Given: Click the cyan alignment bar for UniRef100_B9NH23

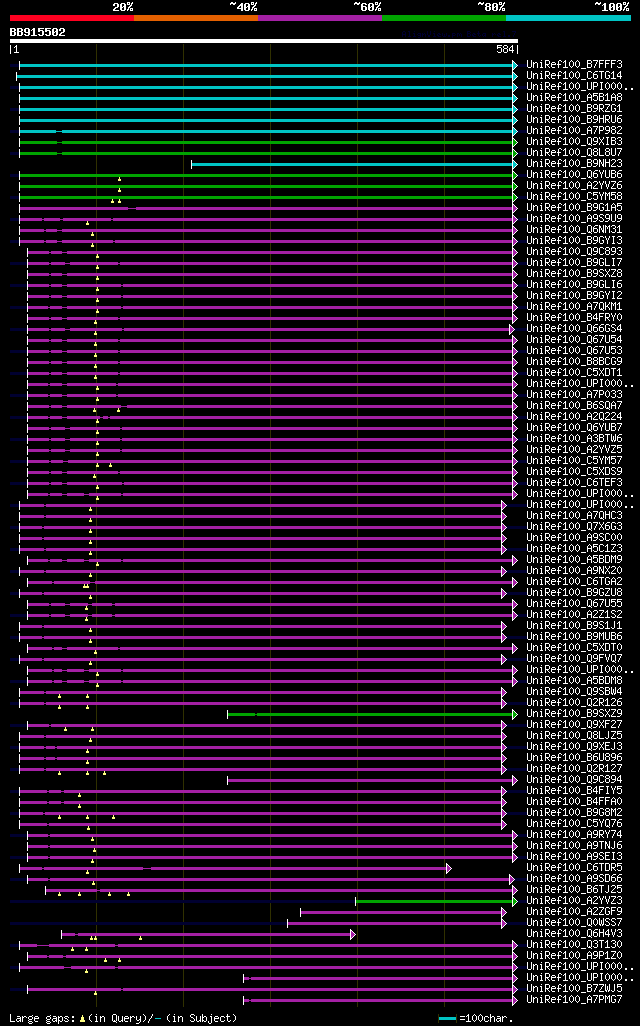Looking at the screenshot, I should click(354, 164).
